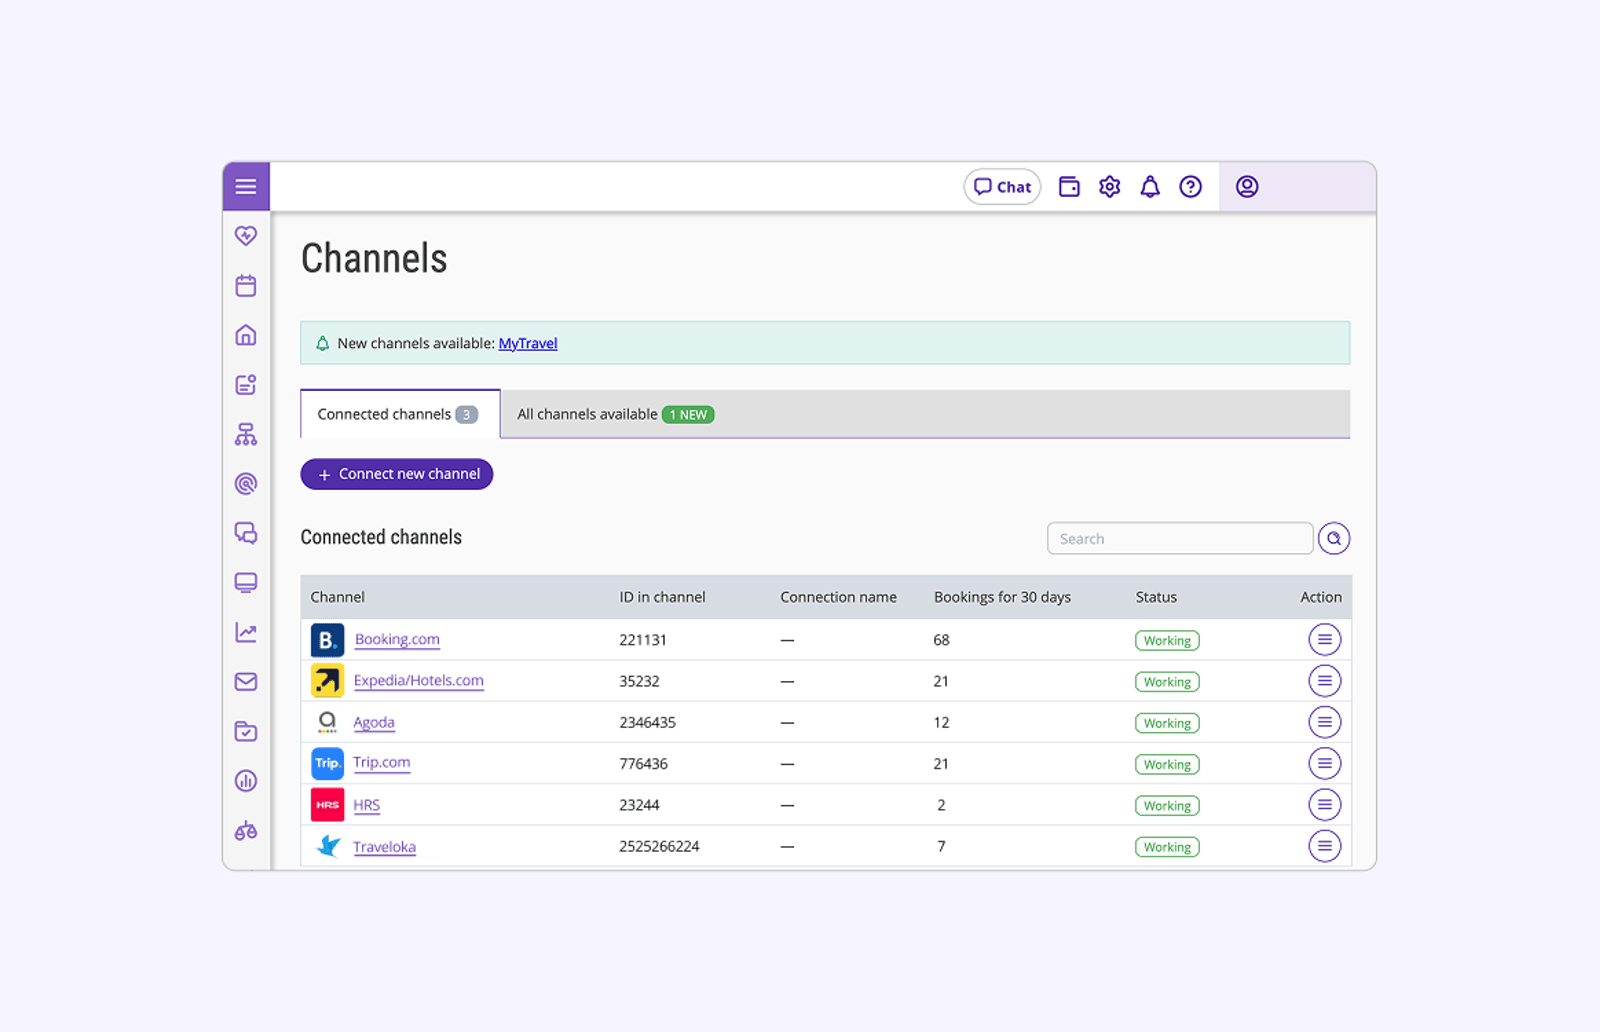The image size is (1600, 1032).
Task: Open the calendar sidebar icon
Action: click(x=246, y=286)
